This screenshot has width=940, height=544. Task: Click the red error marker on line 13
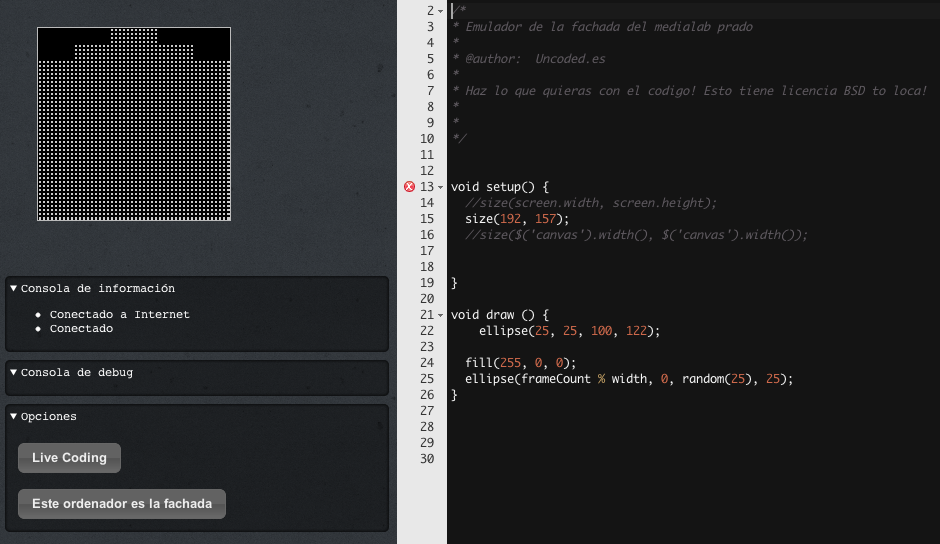click(x=409, y=187)
